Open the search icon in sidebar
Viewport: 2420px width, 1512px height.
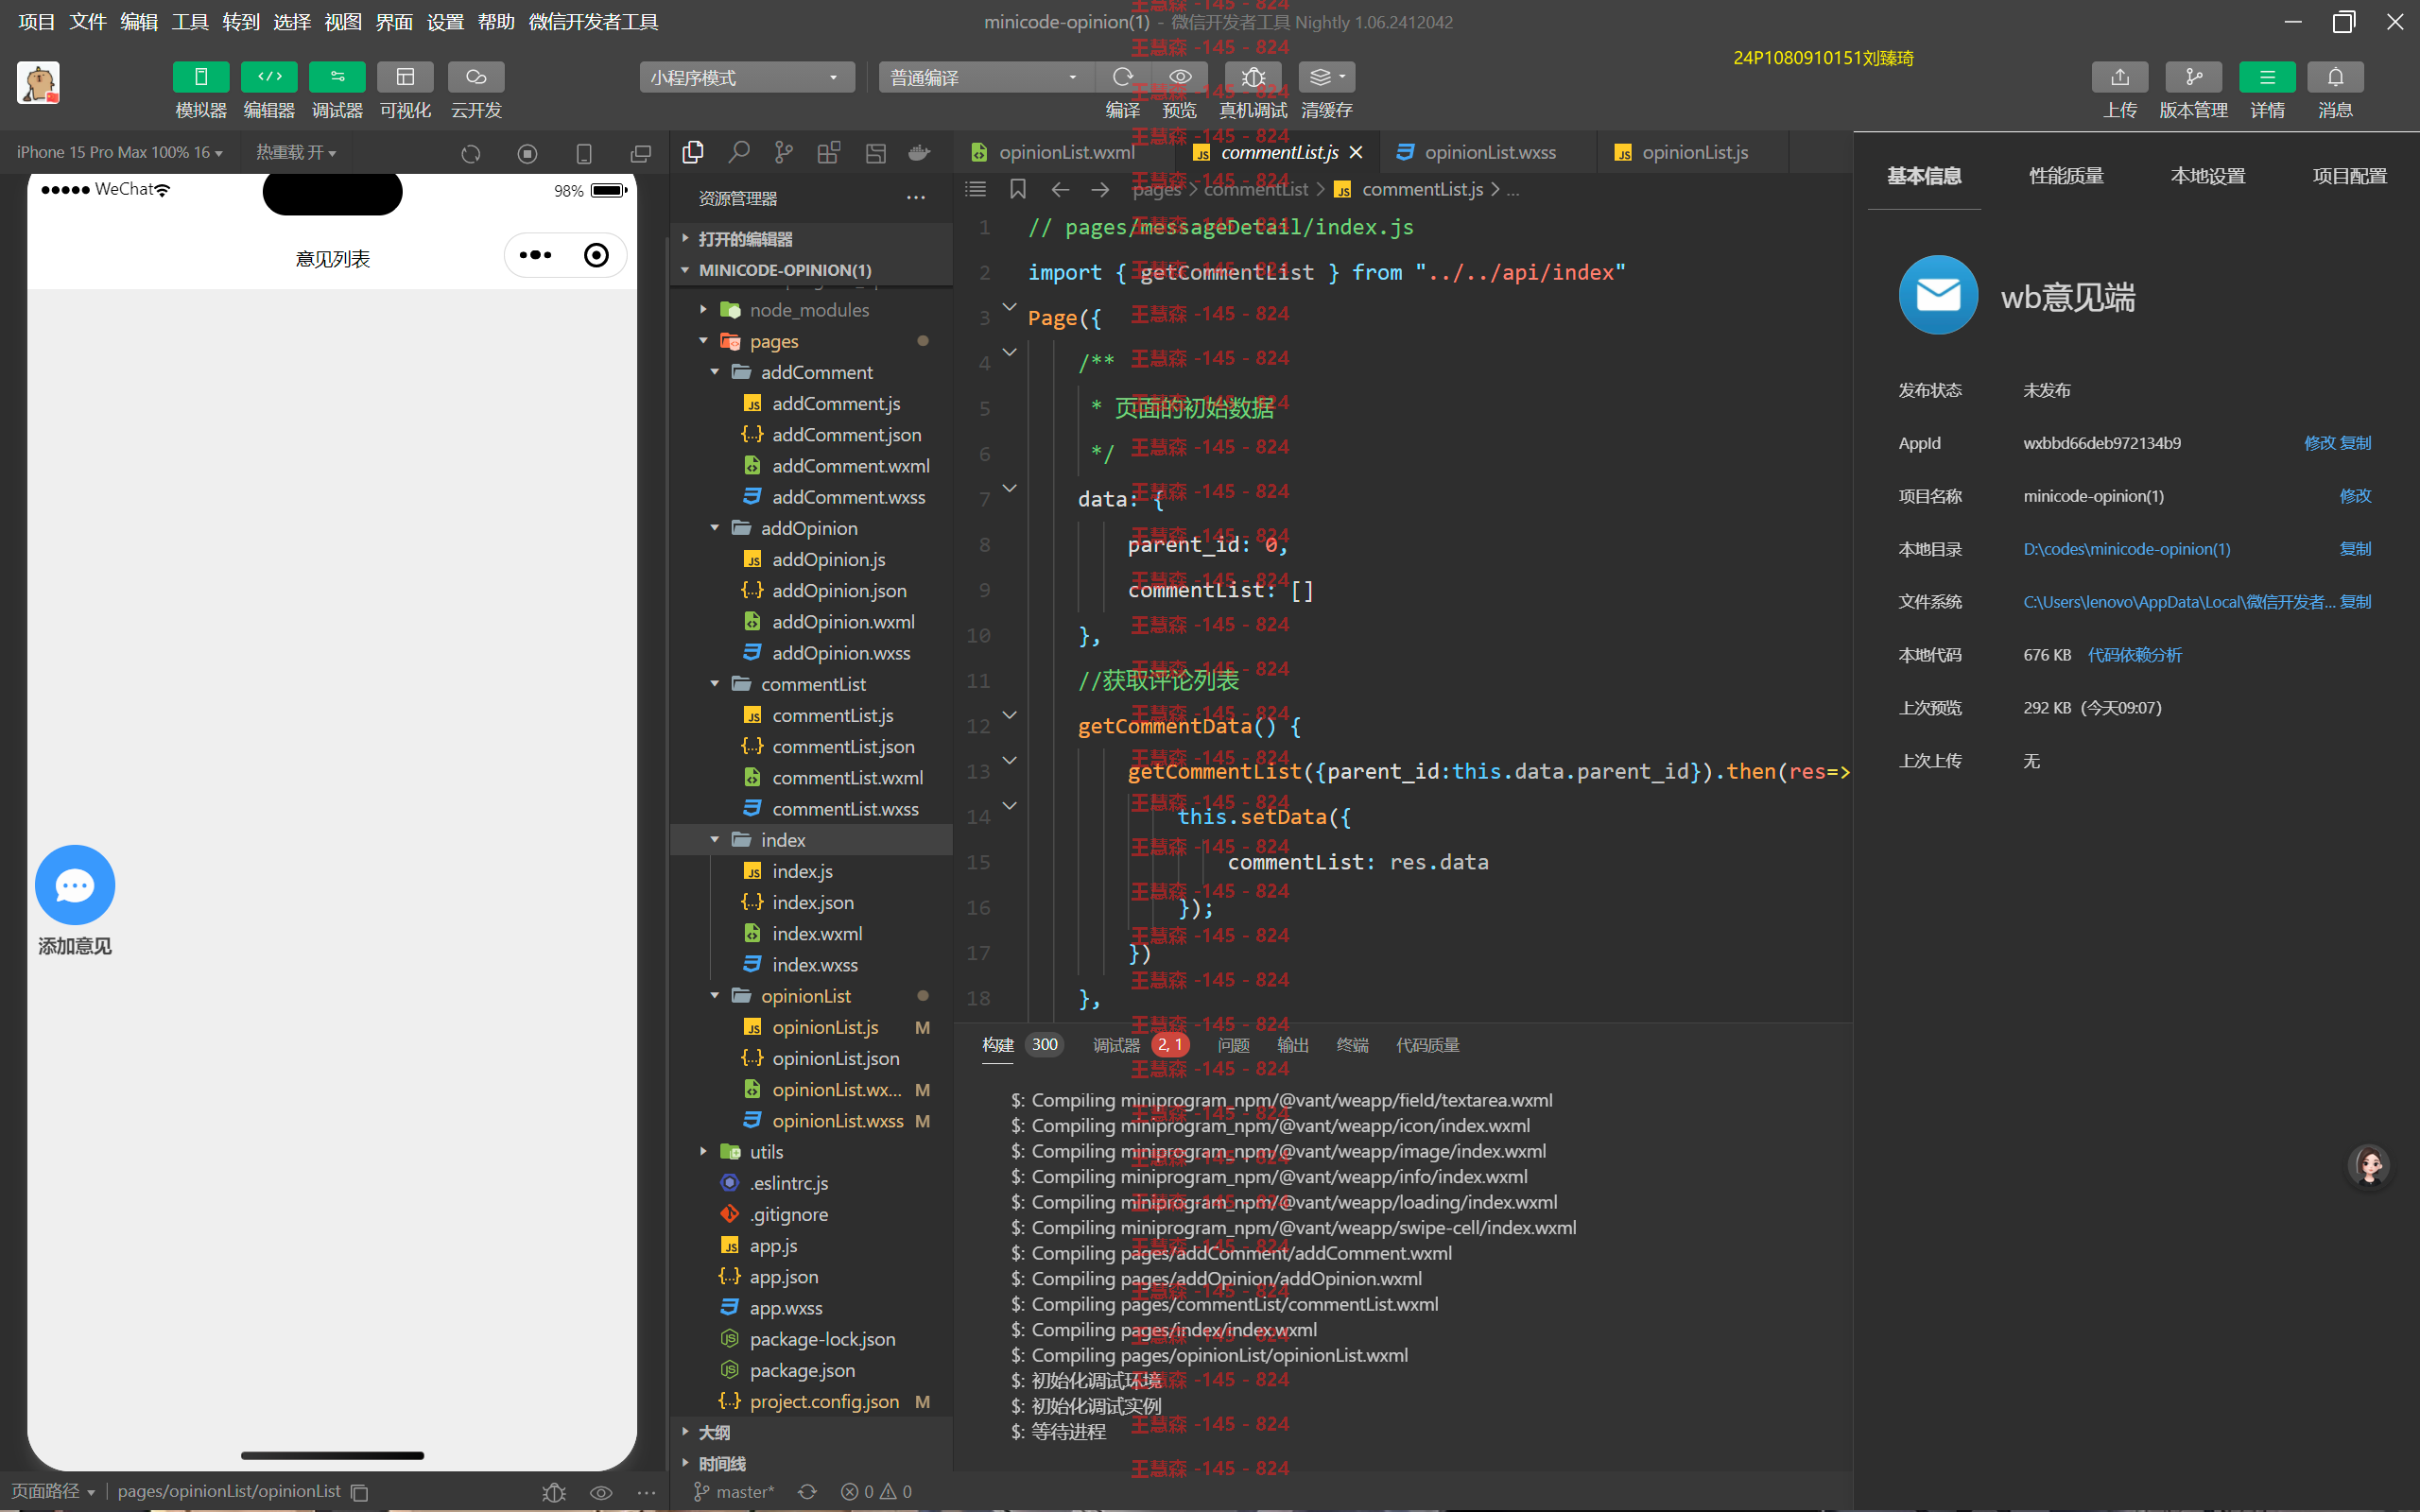tap(739, 152)
